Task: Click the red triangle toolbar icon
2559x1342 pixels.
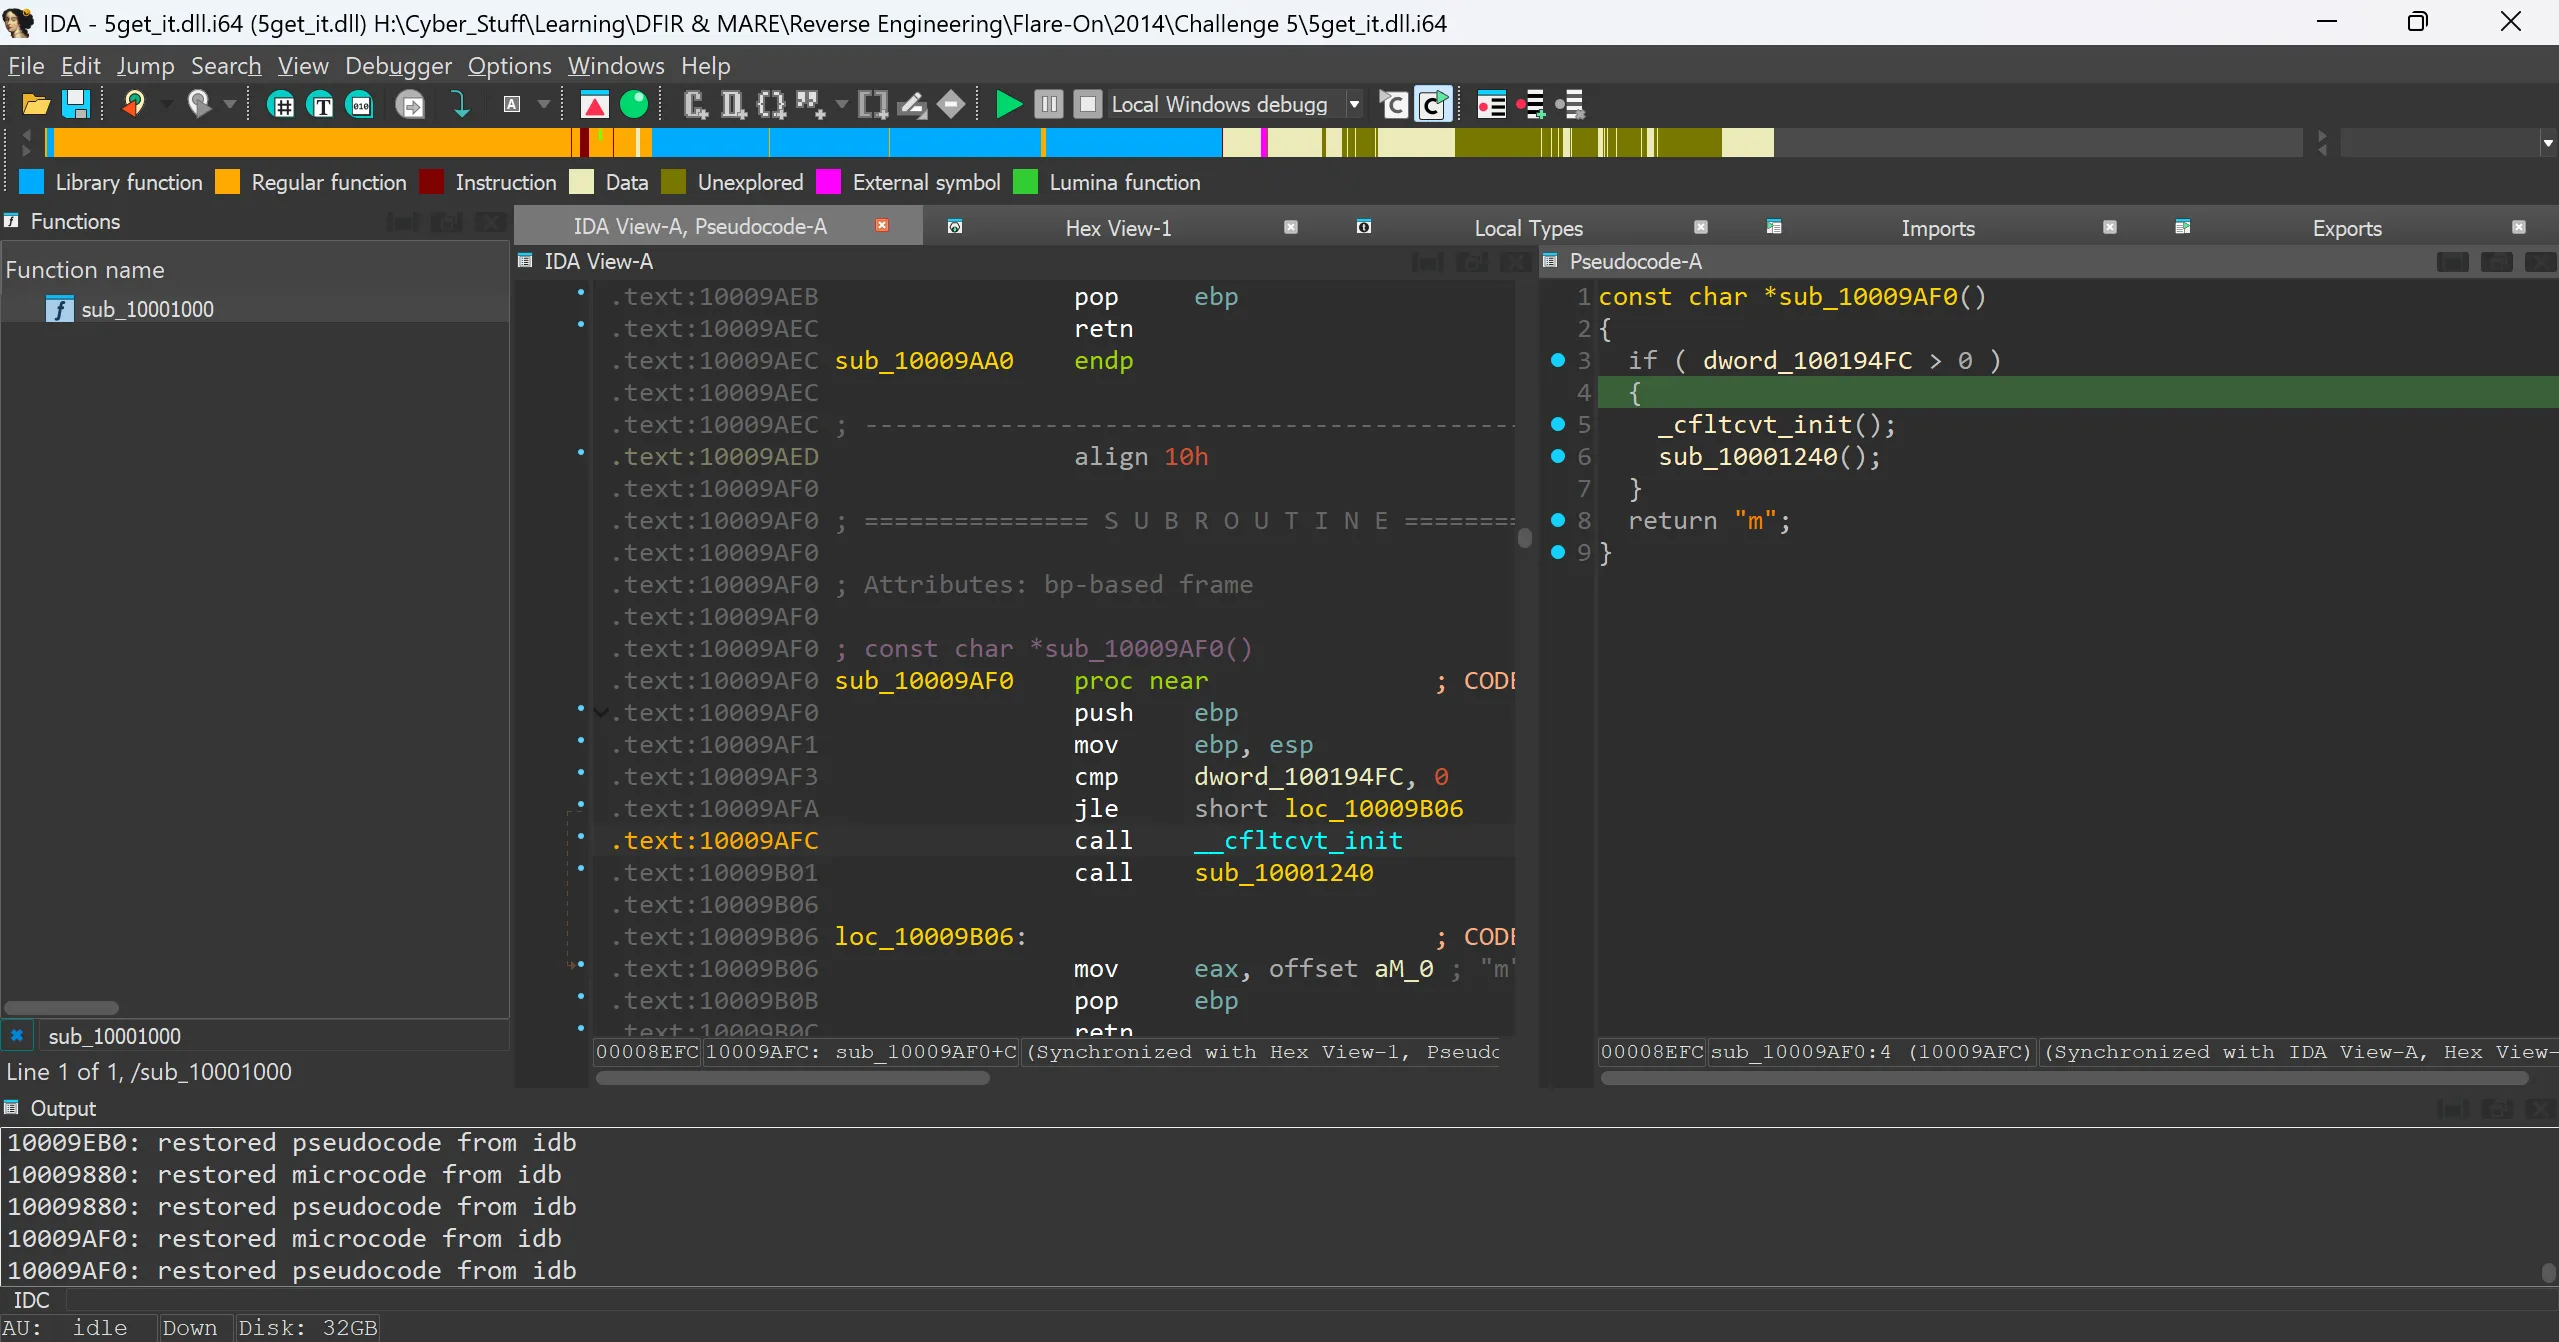Action: [595, 104]
